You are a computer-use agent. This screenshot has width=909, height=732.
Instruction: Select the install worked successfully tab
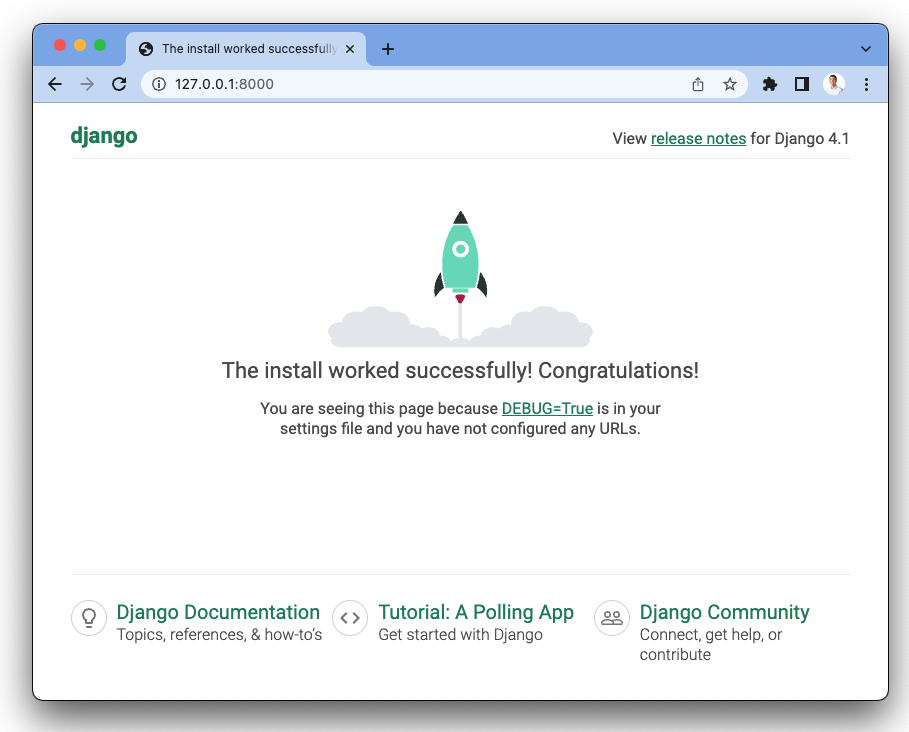coord(240,49)
